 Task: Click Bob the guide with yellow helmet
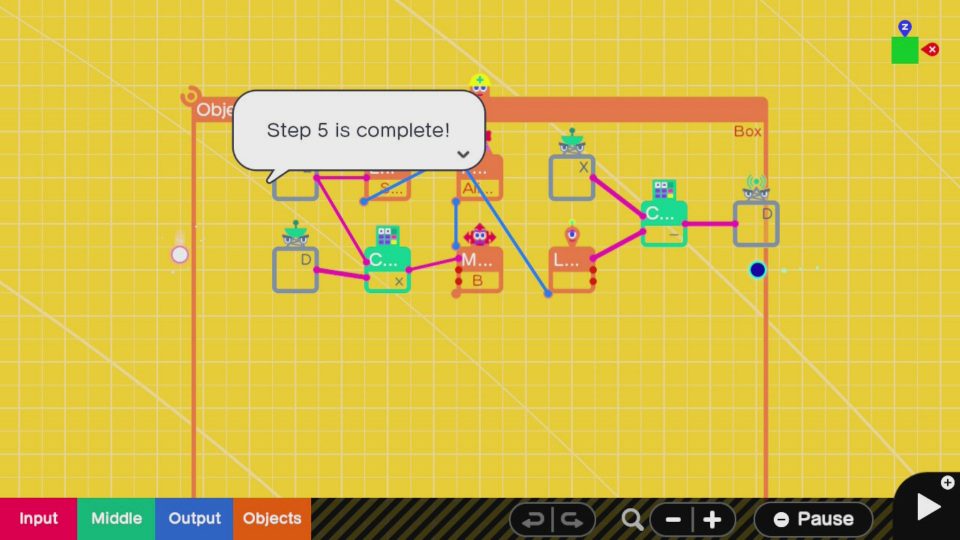coord(479,84)
